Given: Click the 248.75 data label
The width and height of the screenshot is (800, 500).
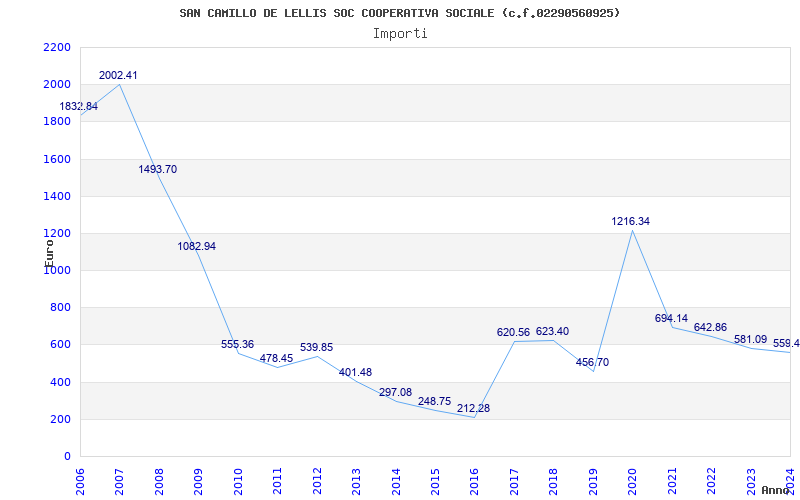Looking at the screenshot, I should click(x=435, y=402).
